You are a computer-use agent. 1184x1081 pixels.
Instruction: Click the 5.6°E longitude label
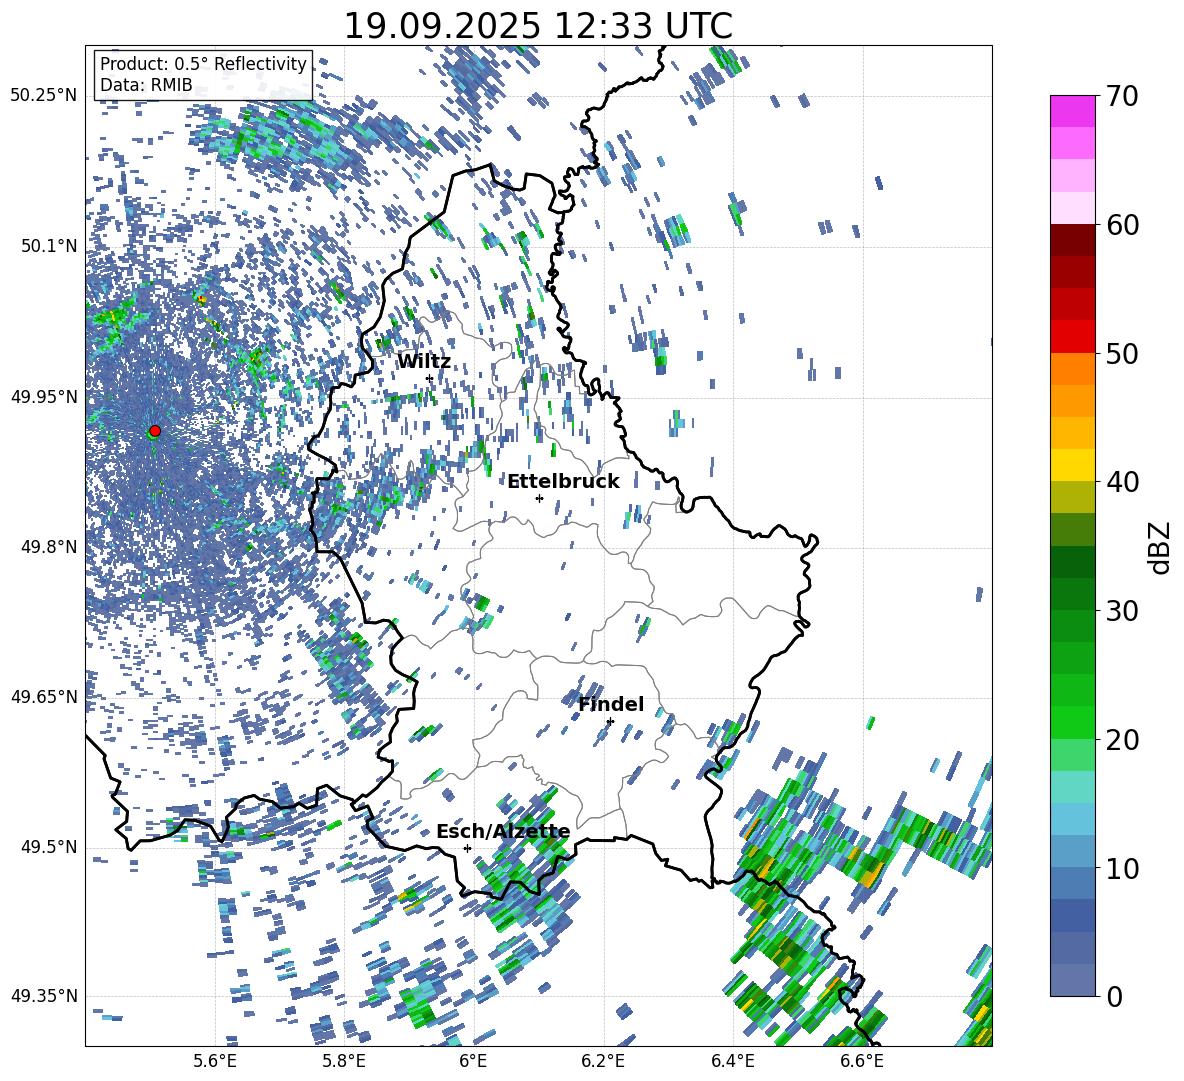click(x=215, y=1062)
